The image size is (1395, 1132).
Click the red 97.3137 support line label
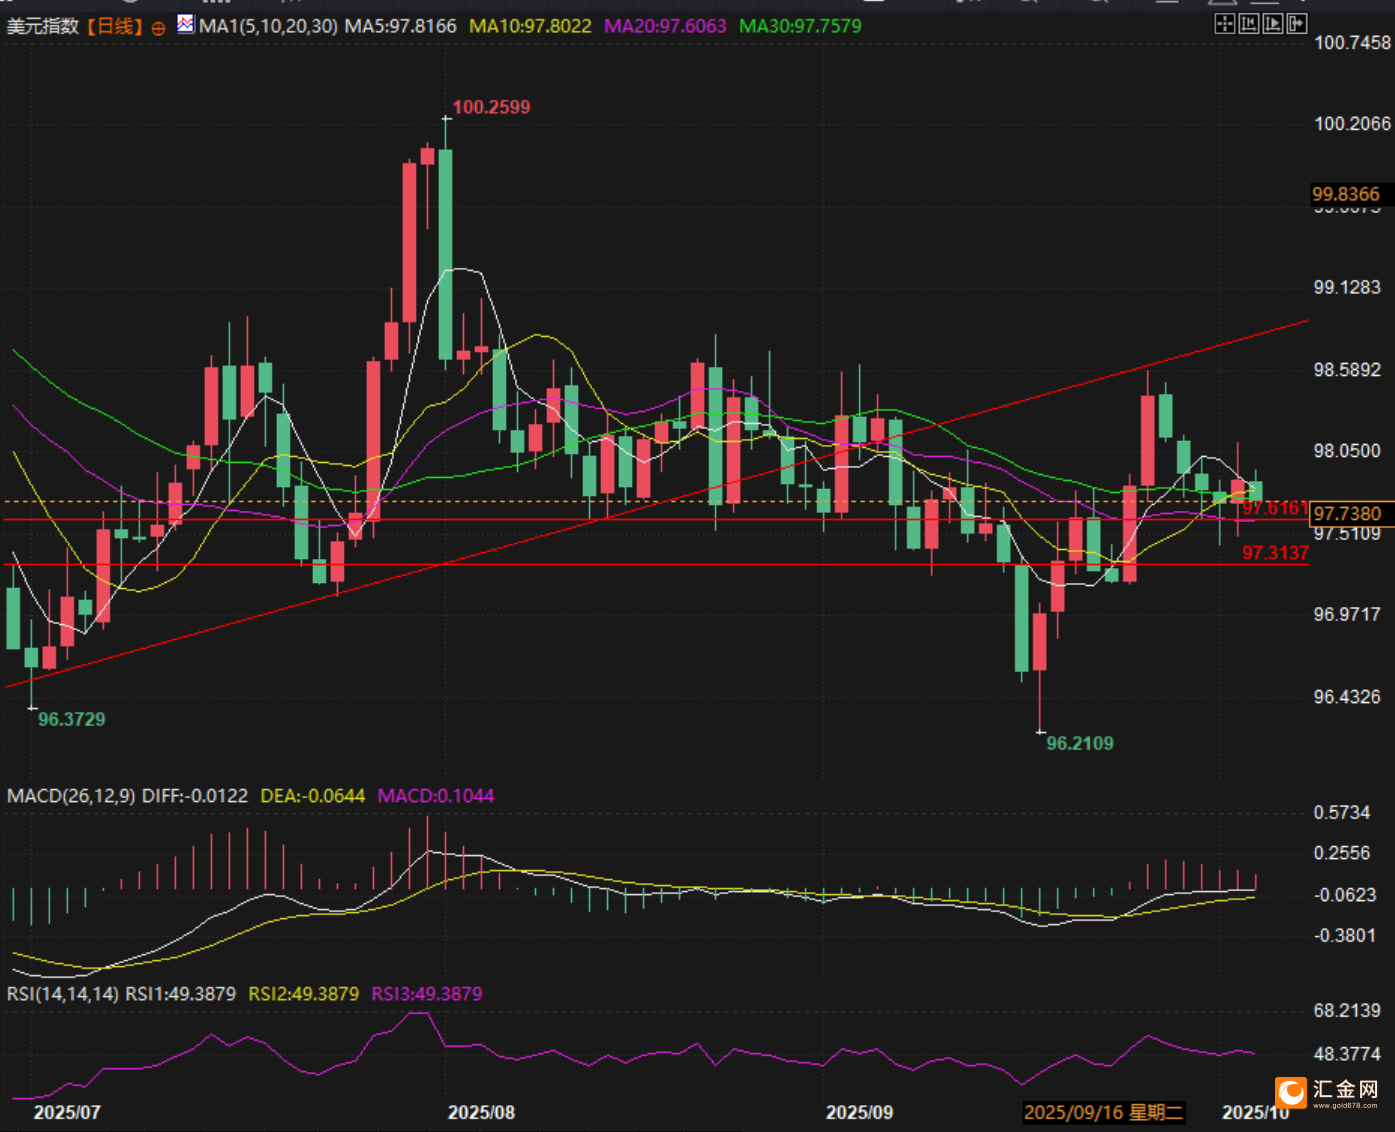[x=1275, y=553]
